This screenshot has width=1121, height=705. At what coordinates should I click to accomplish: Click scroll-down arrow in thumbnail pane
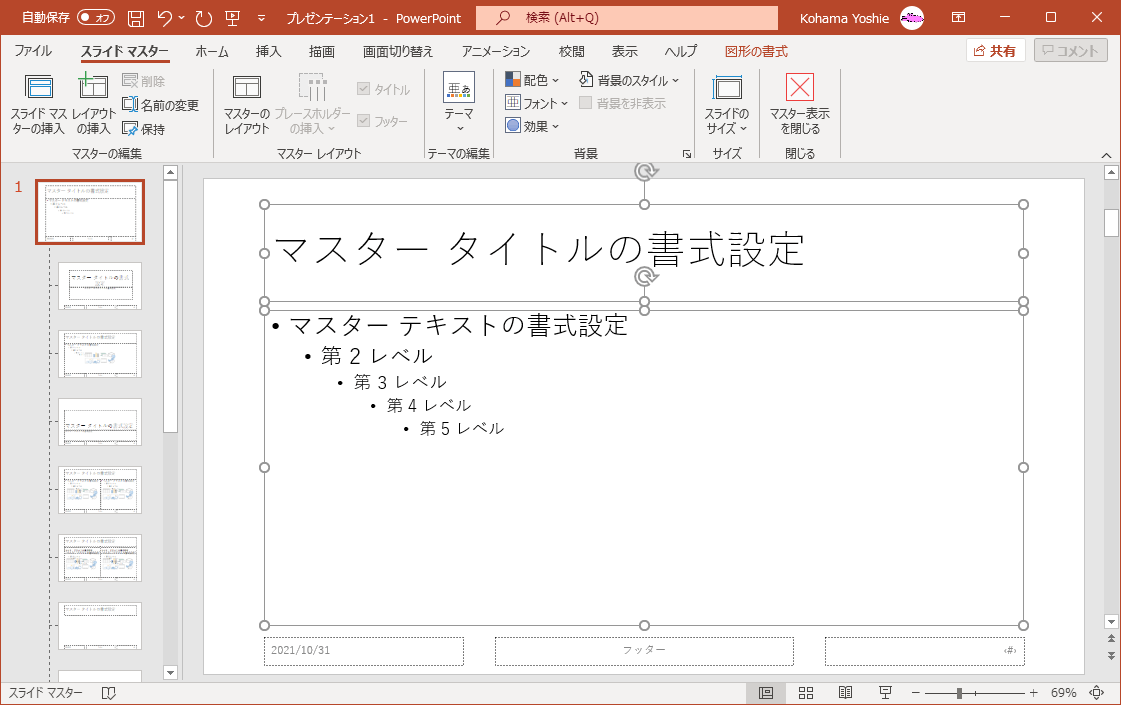click(x=170, y=672)
